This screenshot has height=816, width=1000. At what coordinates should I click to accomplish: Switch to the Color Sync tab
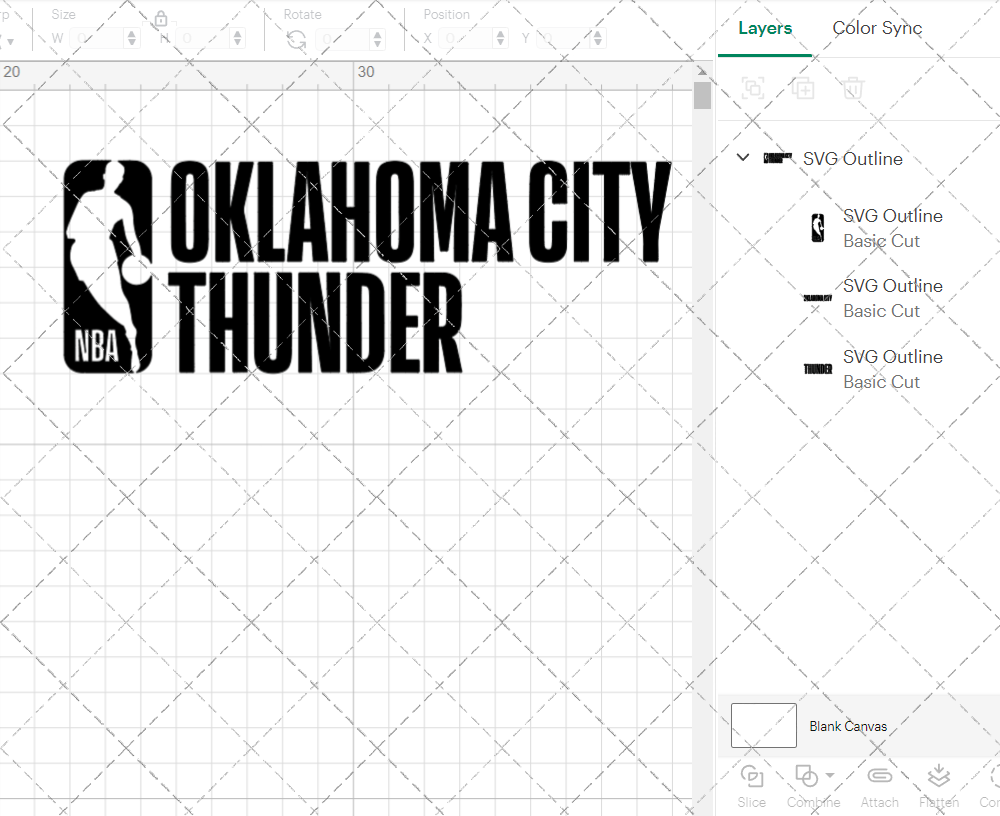point(877,28)
